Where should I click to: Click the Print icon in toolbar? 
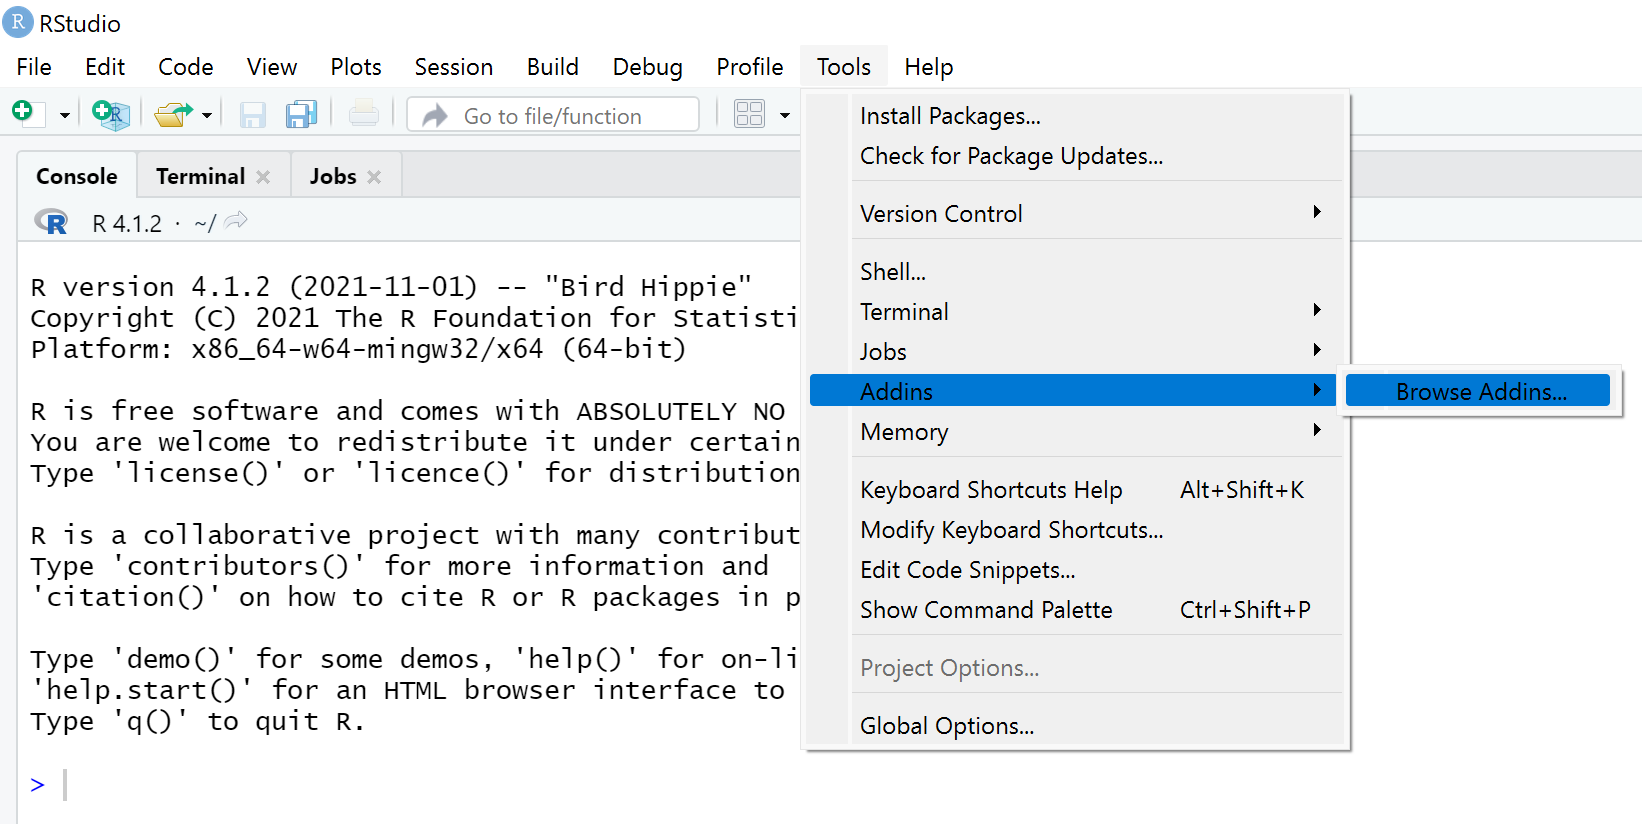click(x=363, y=114)
